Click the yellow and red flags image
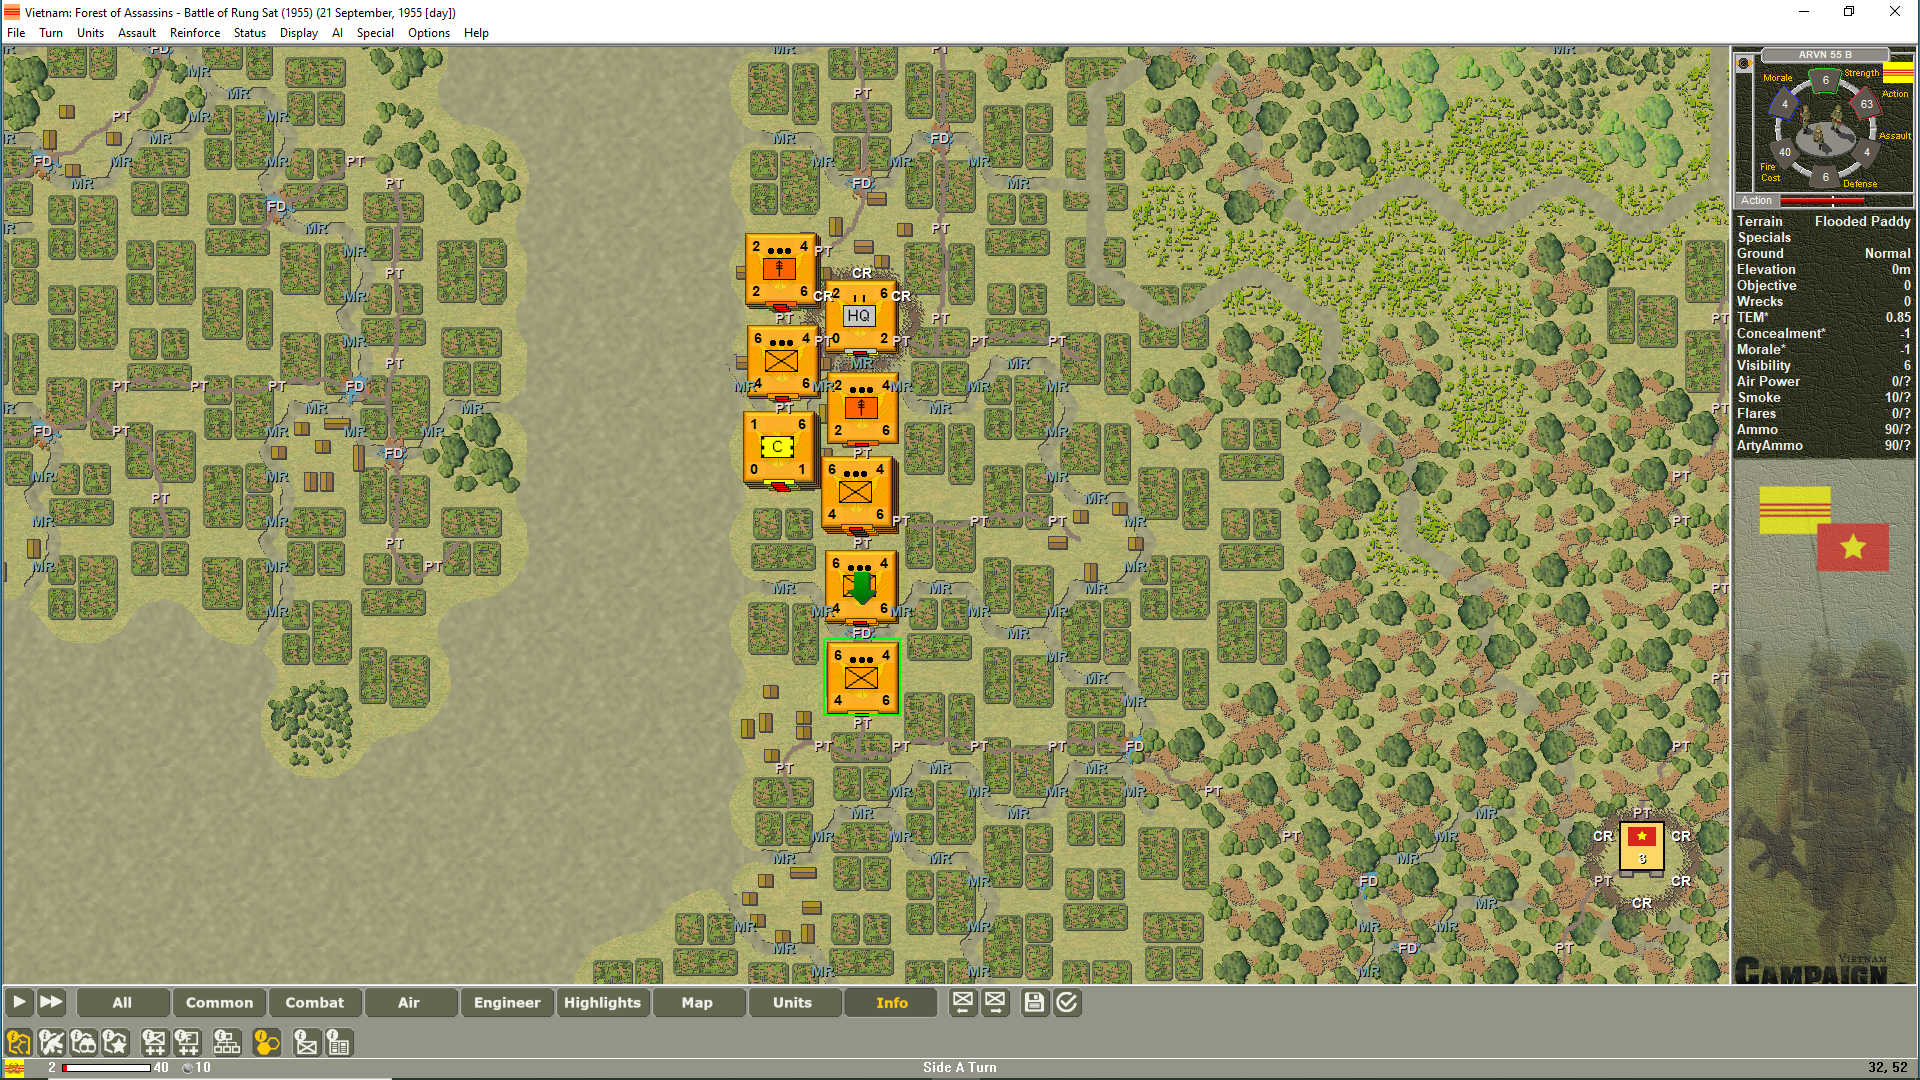Image resolution: width=1920 pixels, height=1080 pixels. click(1824, 528)
